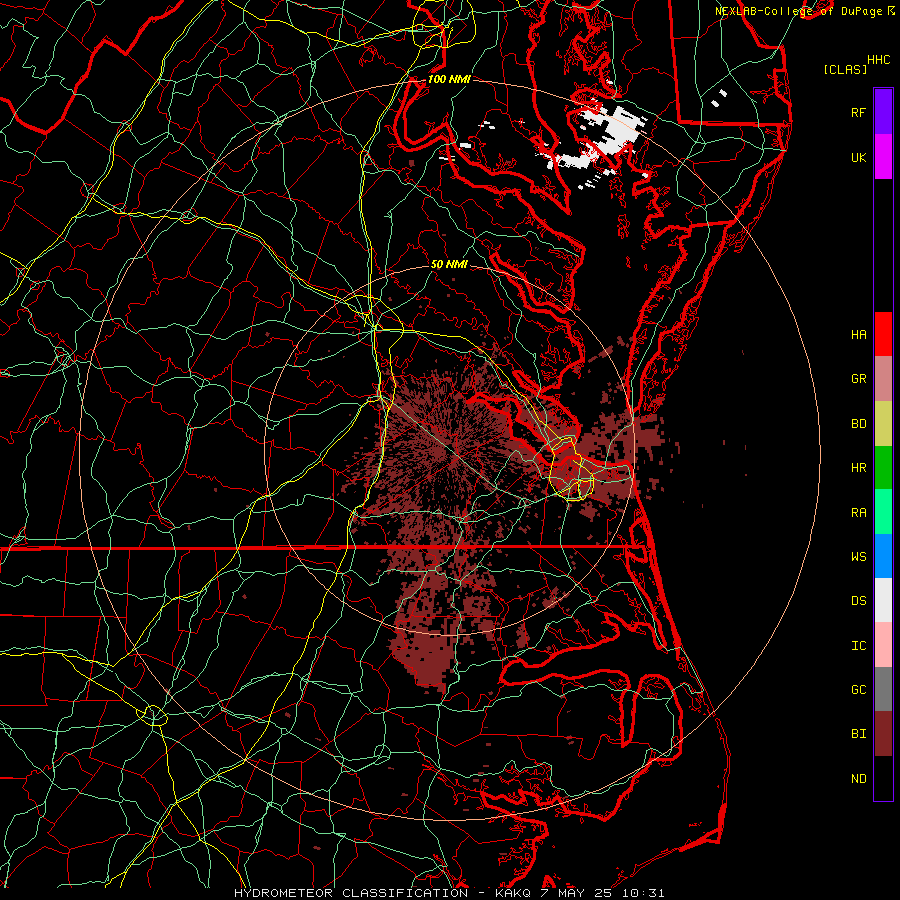This screenshot has width=900, height=900.
Task: Click the ND legend label
Action: pyautogui.click(x=858, y=779)
